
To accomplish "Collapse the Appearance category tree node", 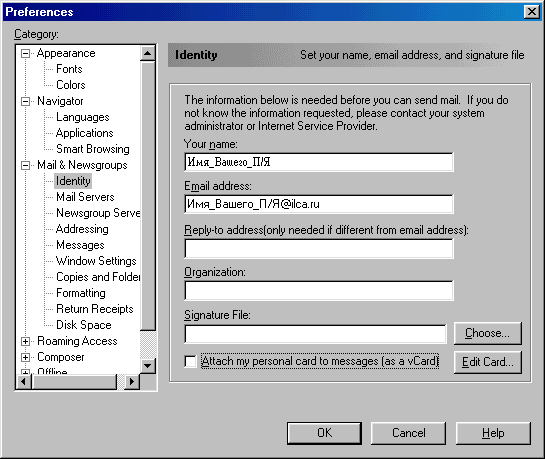I will (x=25, y=54).
